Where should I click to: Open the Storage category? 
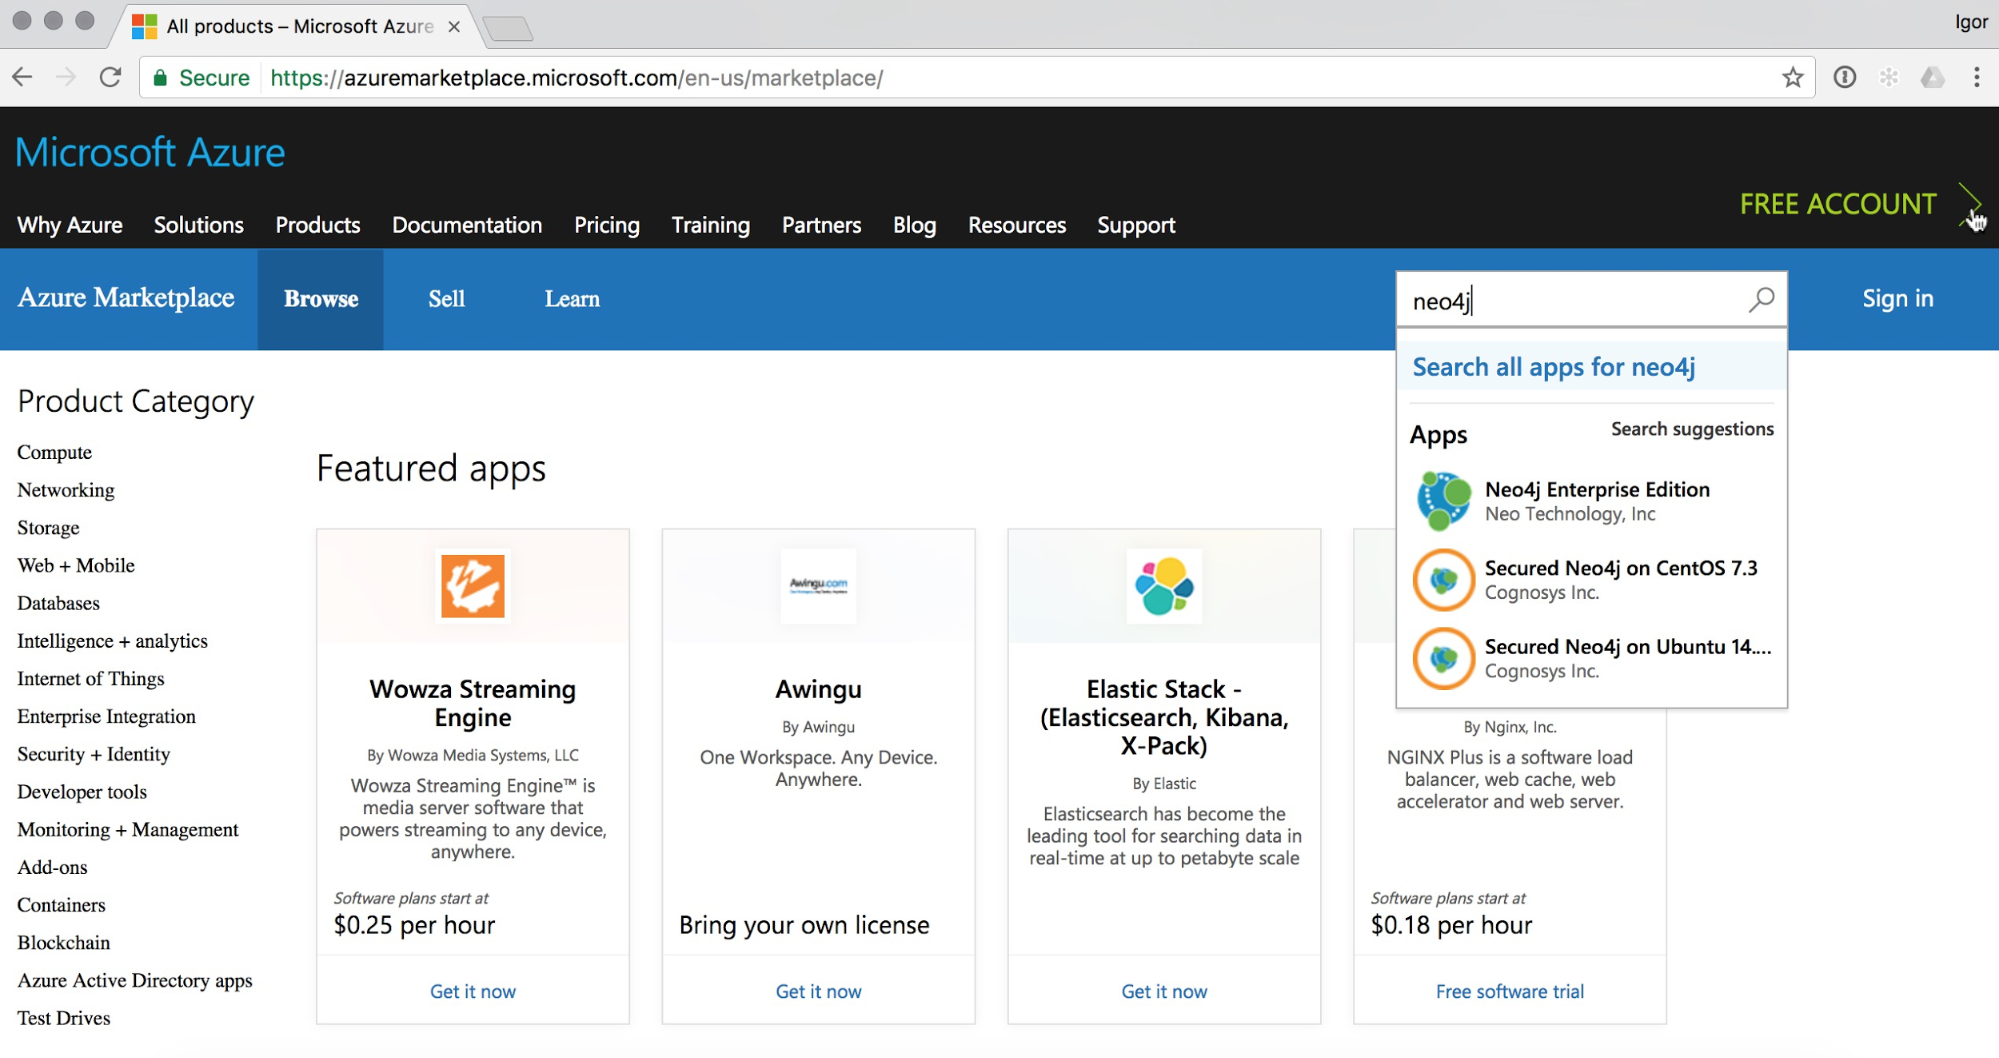click(x=48, y=528)
